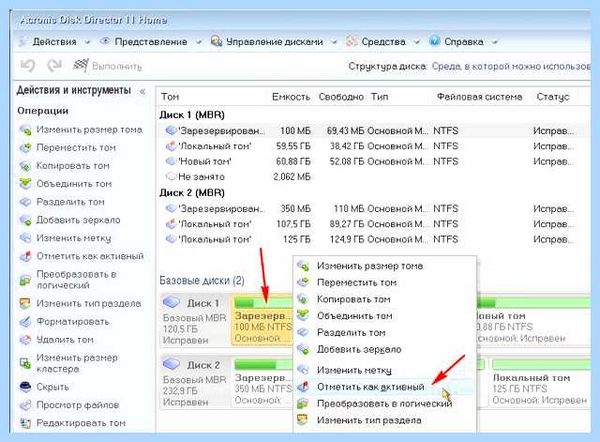Choose Изменить размер тома in context menu
This screenshot has width=600, height=442.
[385, 266]
